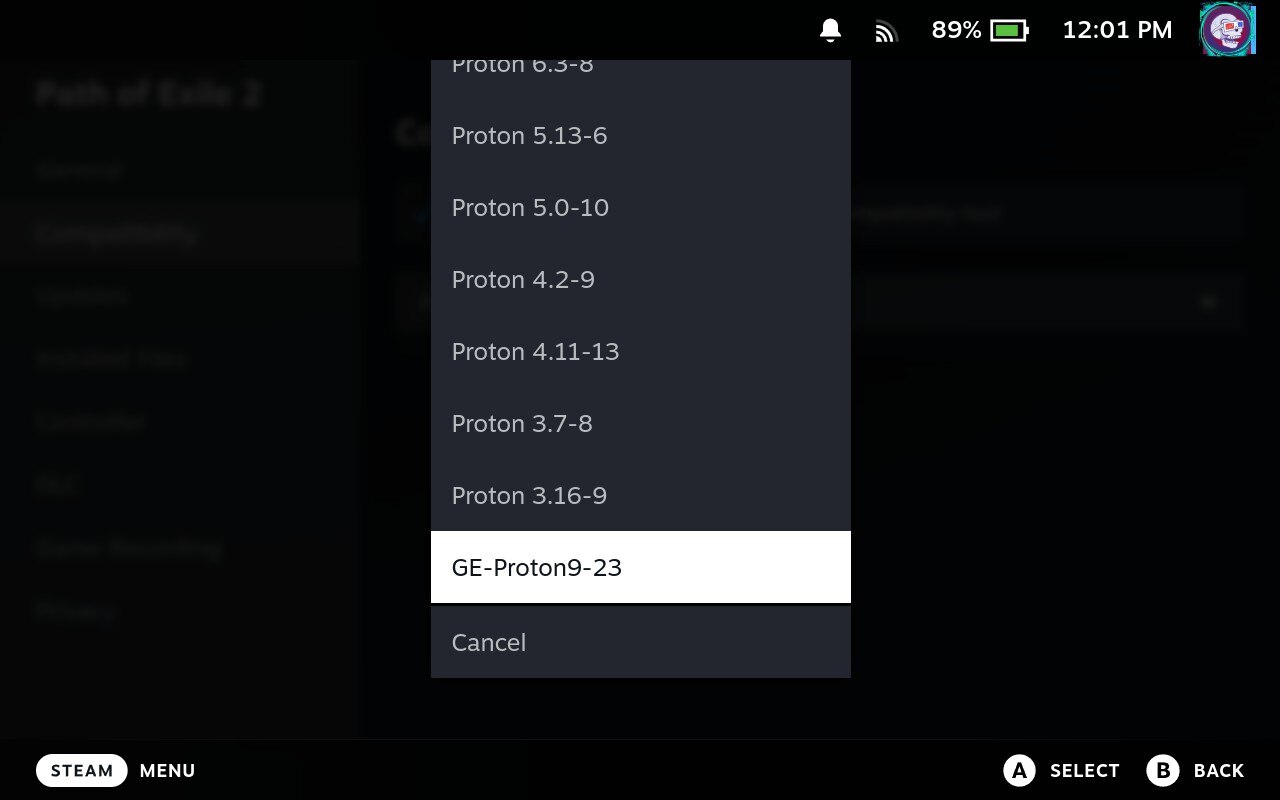Click the clock showing 12:01 PM
This screenshot has height=800, width=1280.
tap(1117, 30)
